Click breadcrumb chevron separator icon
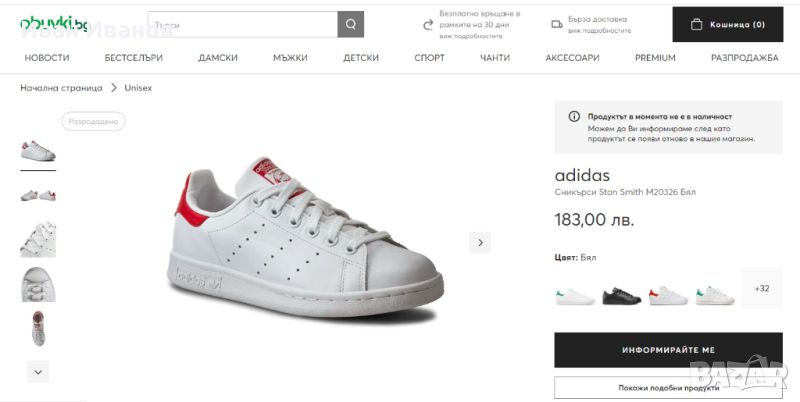The width and height of the screenshot is (800, 402). click(114, 88)
